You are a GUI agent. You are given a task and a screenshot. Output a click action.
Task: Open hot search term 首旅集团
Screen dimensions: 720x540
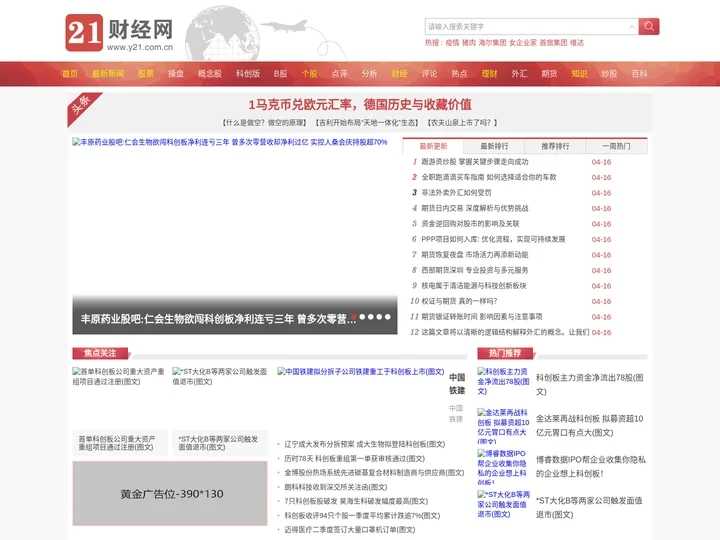pos(553,43)
